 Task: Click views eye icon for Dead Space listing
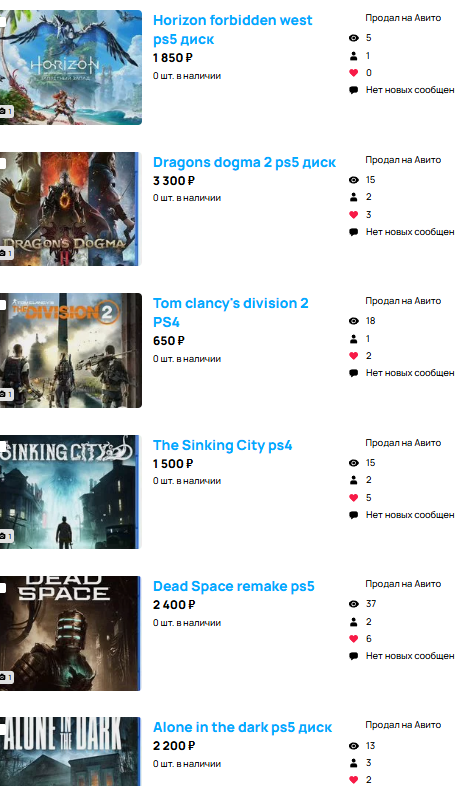coord(354,605)
